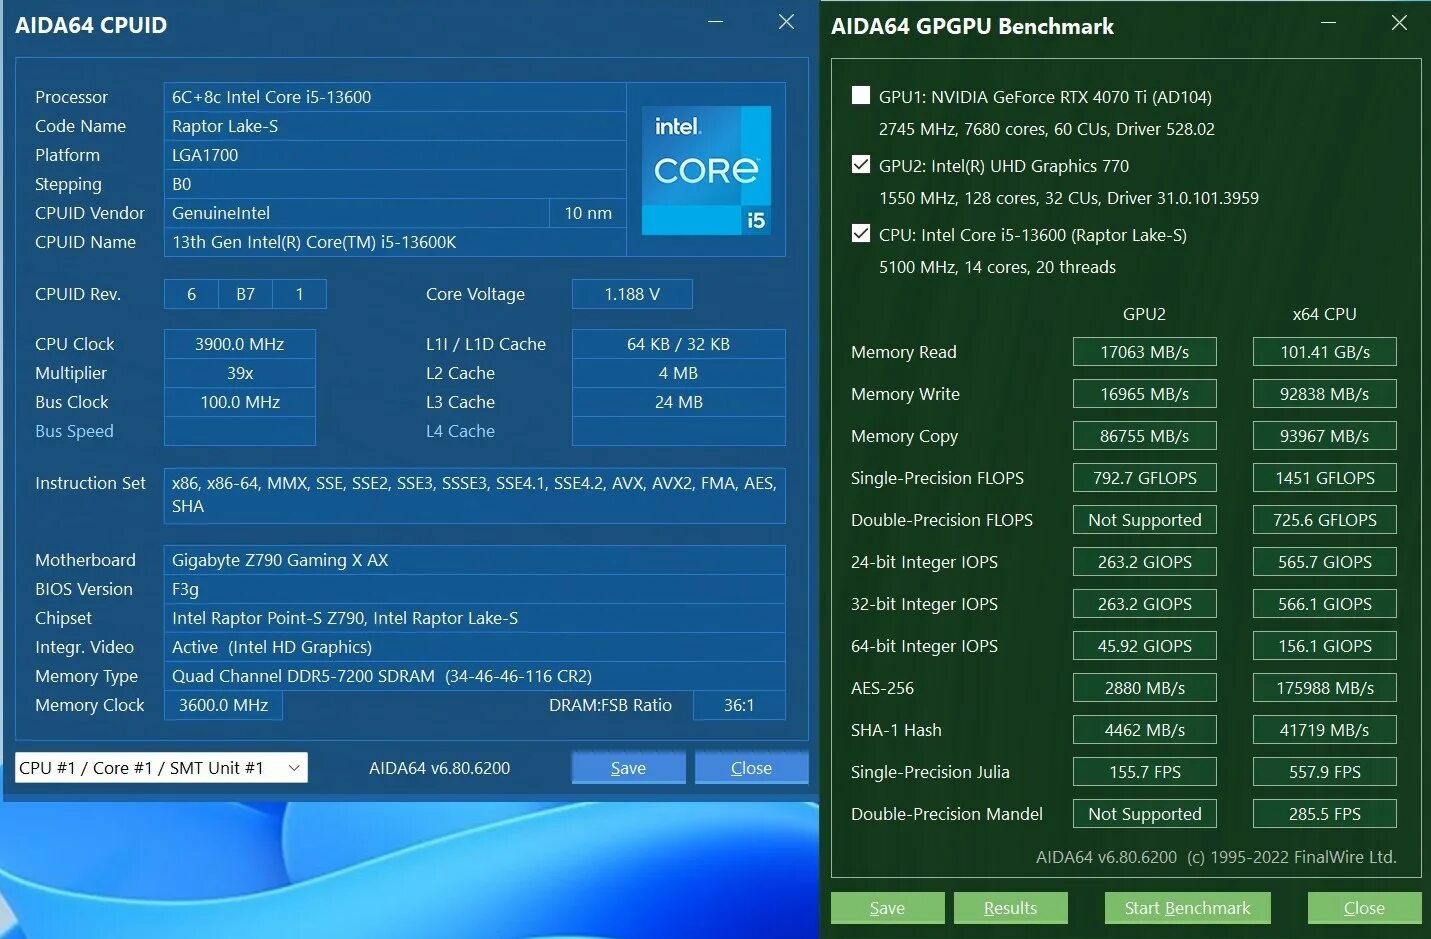Screen dimensions: 1431x939
Task: Click GPU2 Single-Precision Julia 155.7 FPS
Action: point(1144,772)
